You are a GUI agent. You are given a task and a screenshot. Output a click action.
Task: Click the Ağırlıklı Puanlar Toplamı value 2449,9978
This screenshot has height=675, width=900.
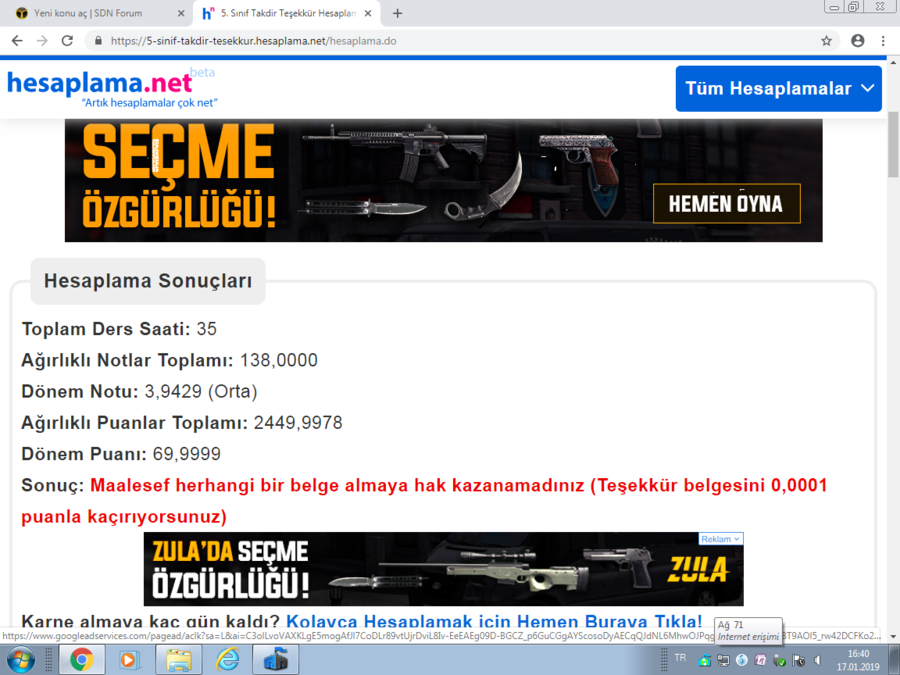click(298, 422)
